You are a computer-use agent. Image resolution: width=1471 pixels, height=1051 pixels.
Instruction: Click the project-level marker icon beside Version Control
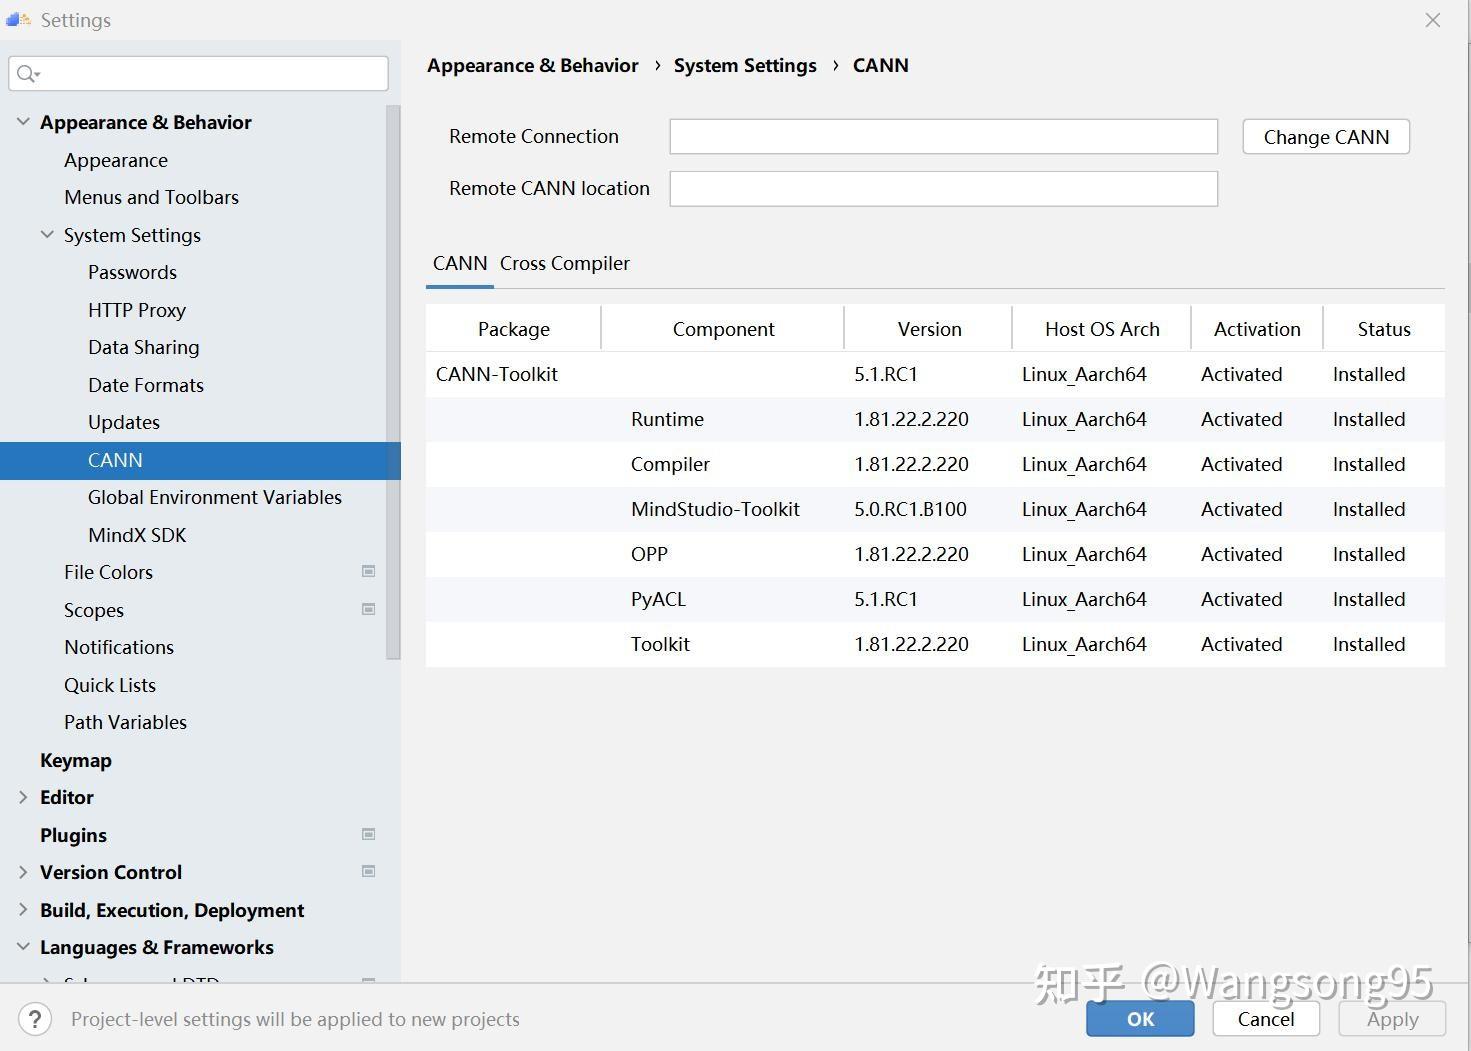pyautogui.click(x=368, y=871)
